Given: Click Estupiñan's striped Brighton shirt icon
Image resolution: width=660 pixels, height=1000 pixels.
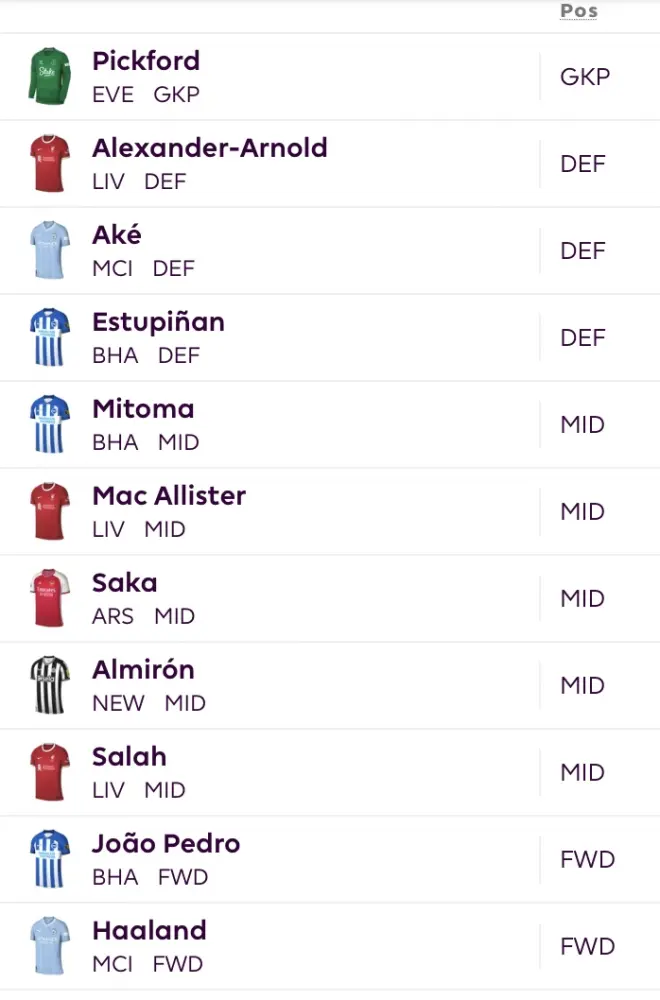Looking at the screenshot, I should tap(49, 338).
